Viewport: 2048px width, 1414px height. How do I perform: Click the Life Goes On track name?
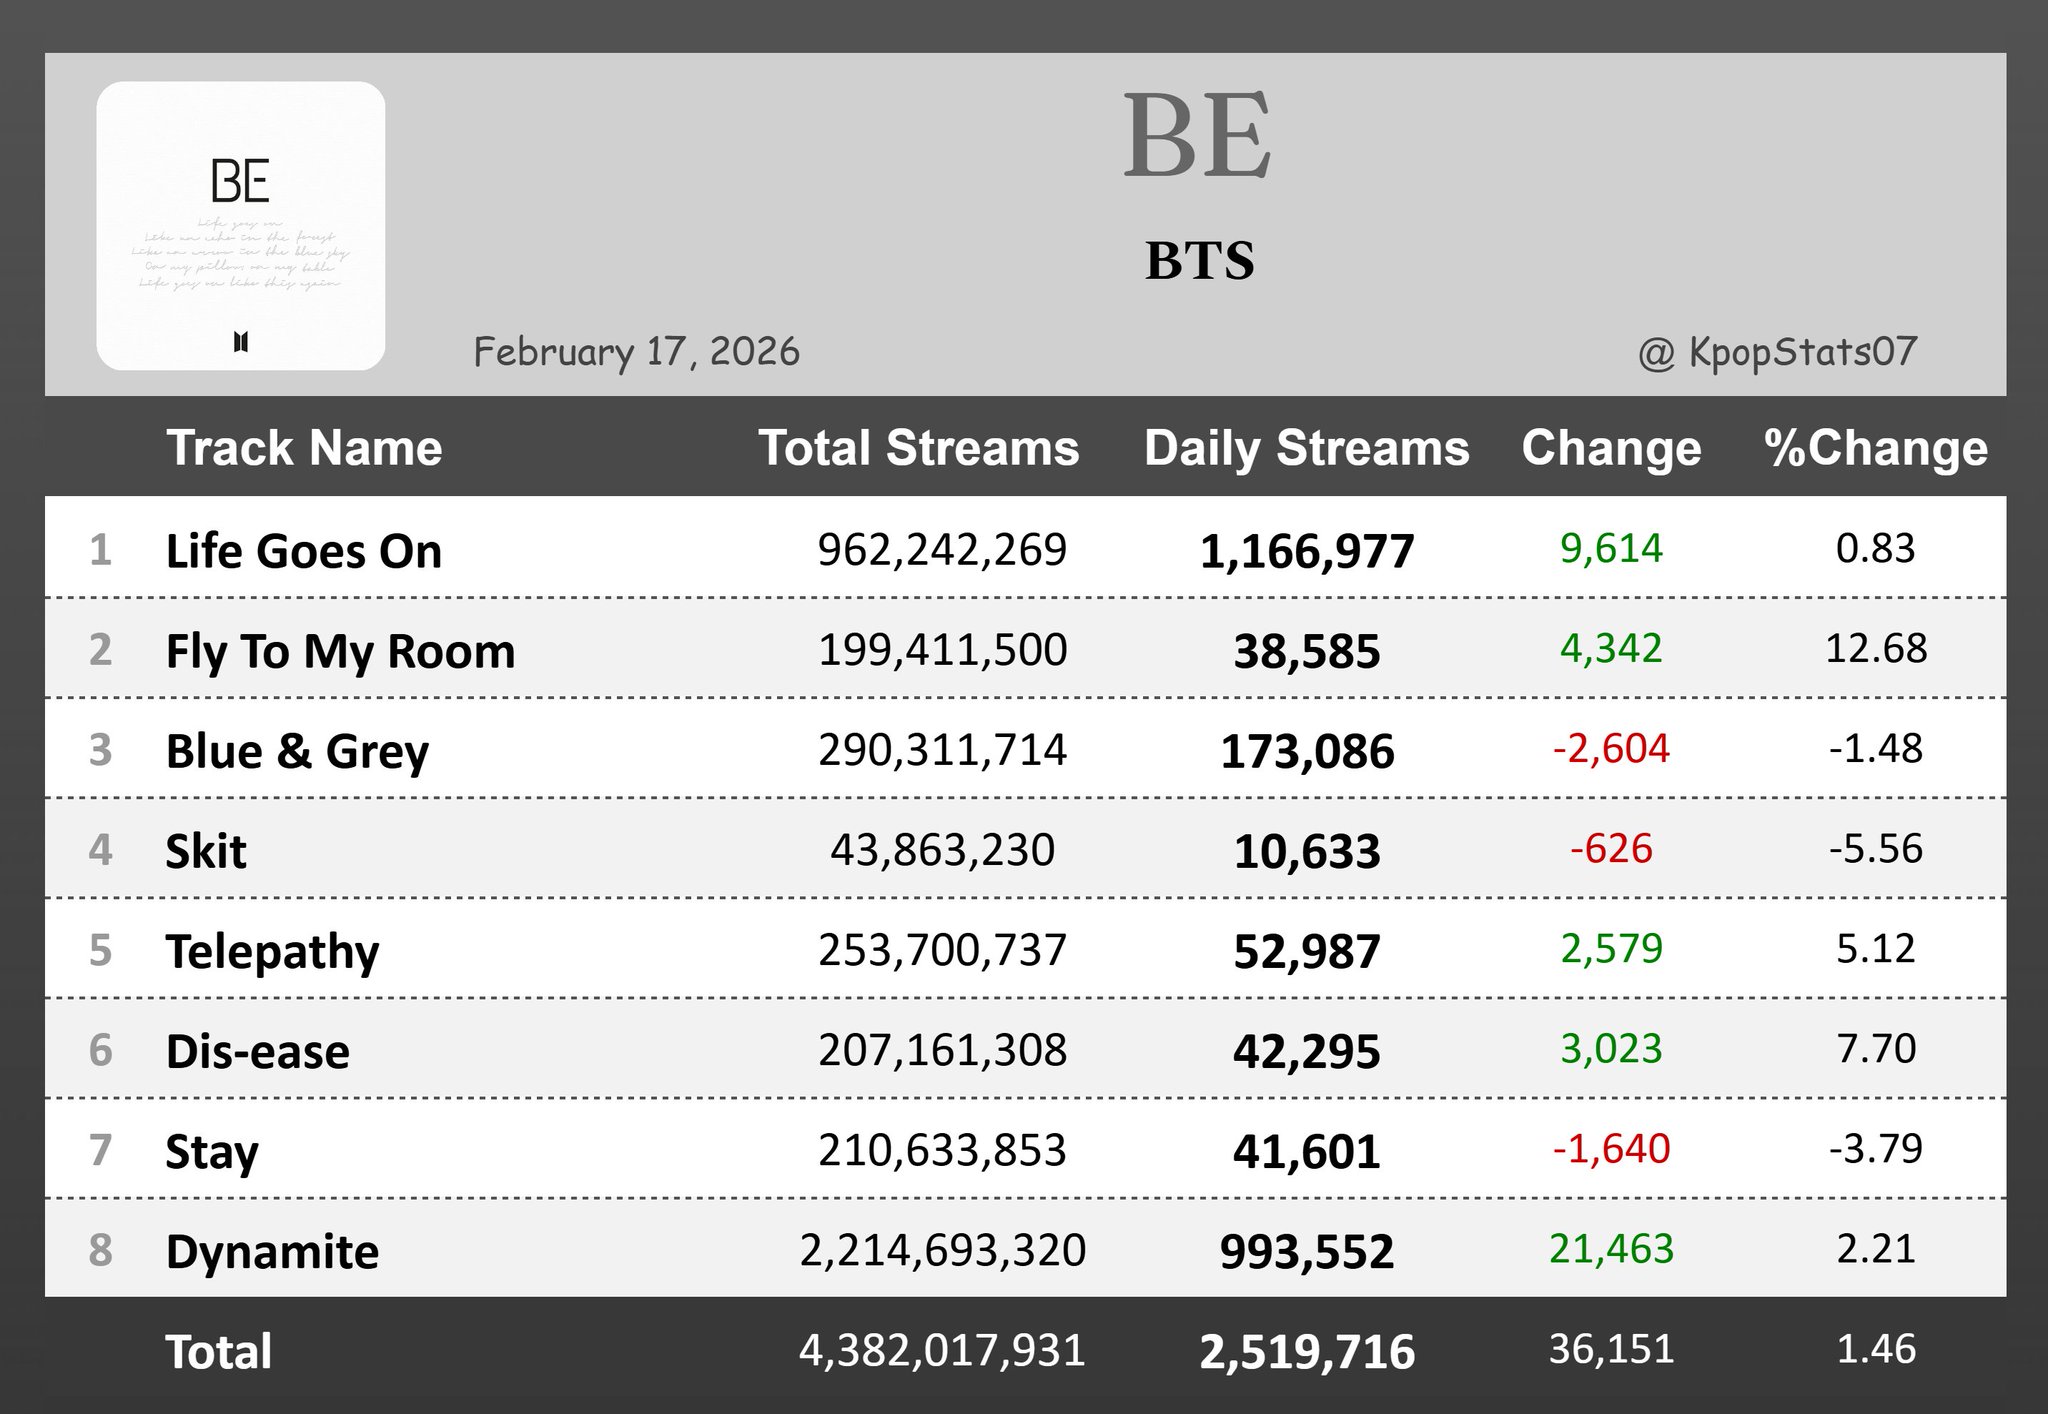coord(303,551)
